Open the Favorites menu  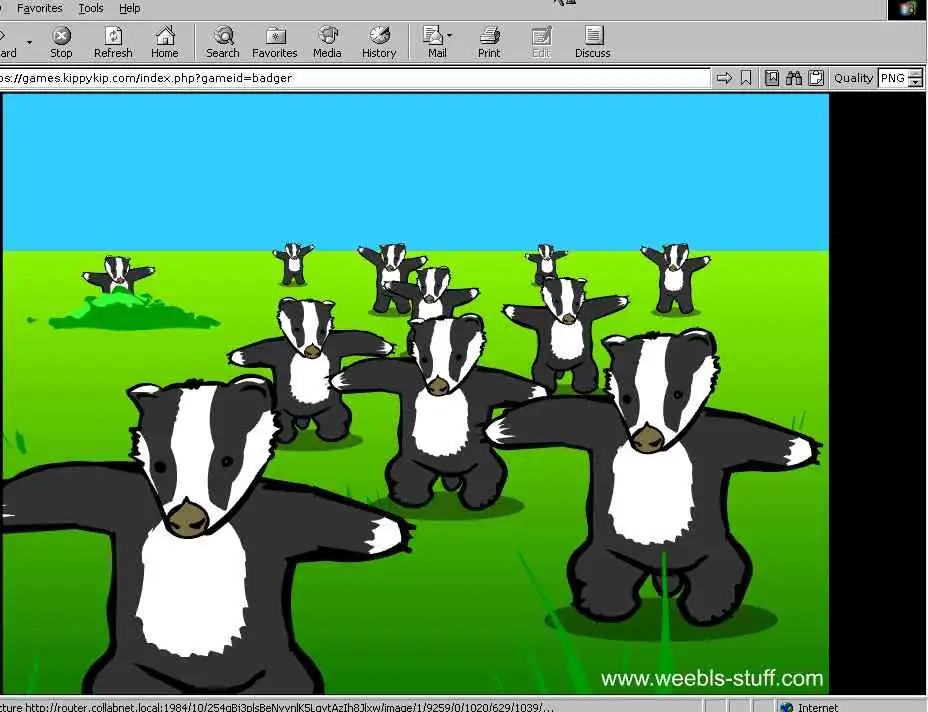pyautogui.click(x=40, y=8)
